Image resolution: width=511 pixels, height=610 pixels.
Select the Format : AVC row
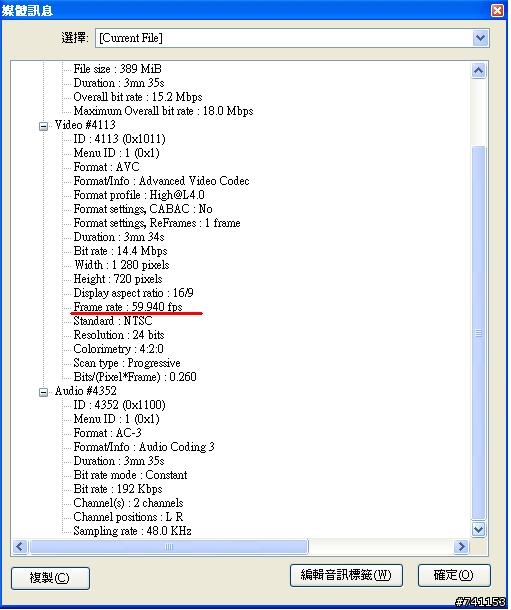[x=106, y=167]
